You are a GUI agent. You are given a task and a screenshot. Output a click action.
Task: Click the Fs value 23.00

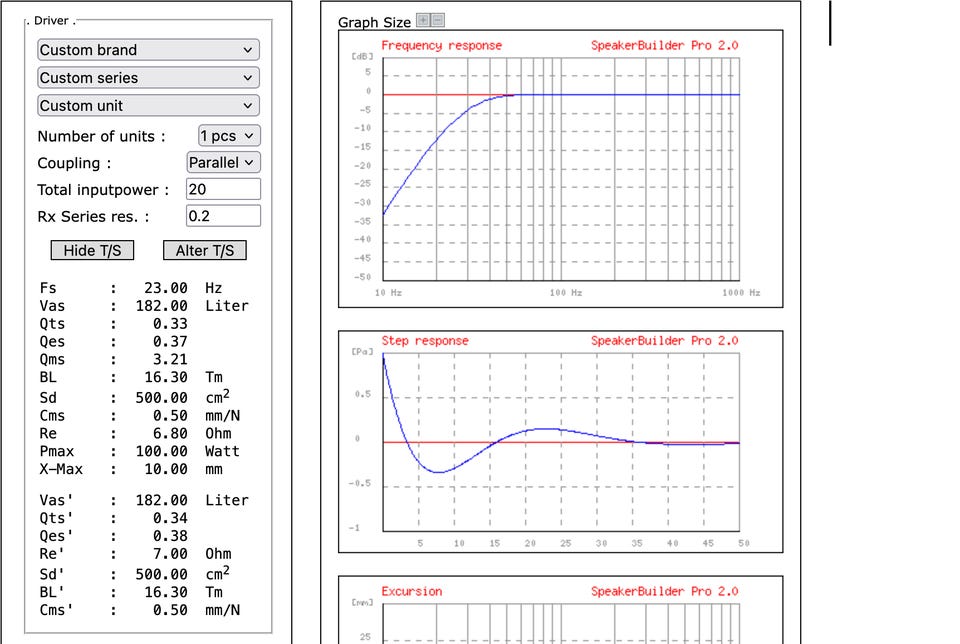(165, 288)
